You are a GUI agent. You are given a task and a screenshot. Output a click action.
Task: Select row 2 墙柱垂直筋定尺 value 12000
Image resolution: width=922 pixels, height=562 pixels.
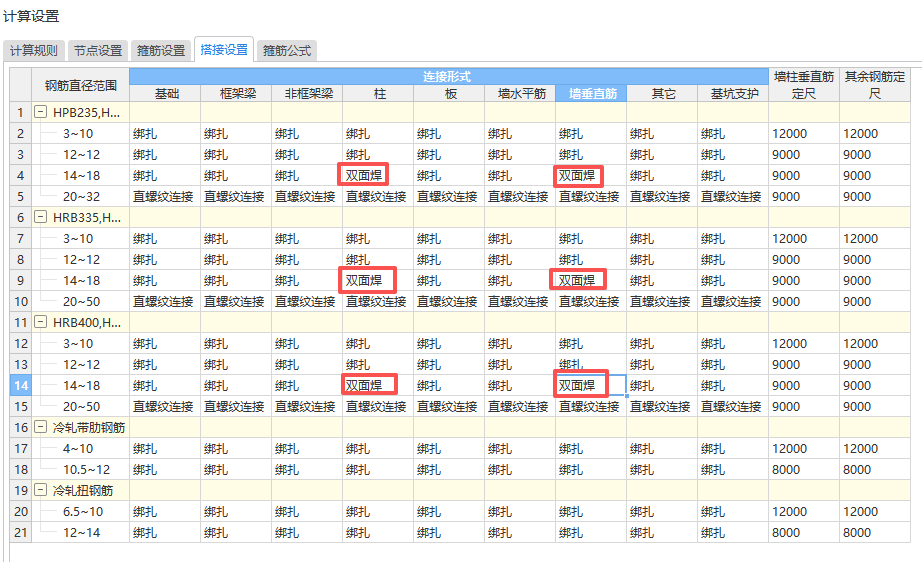point(804,133)
